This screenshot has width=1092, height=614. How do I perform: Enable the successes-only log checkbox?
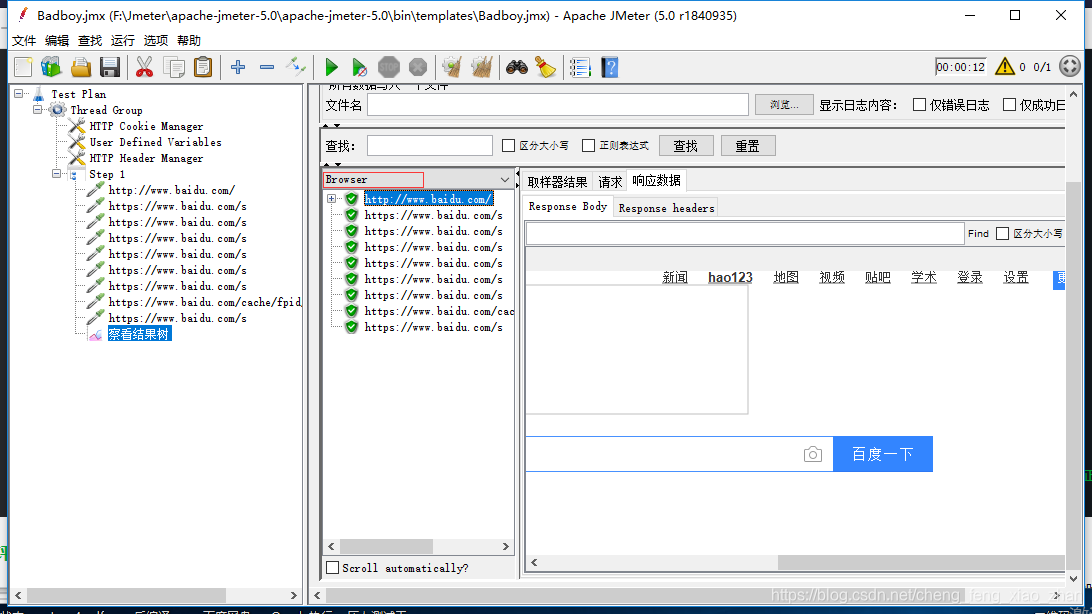[1009, 104]
